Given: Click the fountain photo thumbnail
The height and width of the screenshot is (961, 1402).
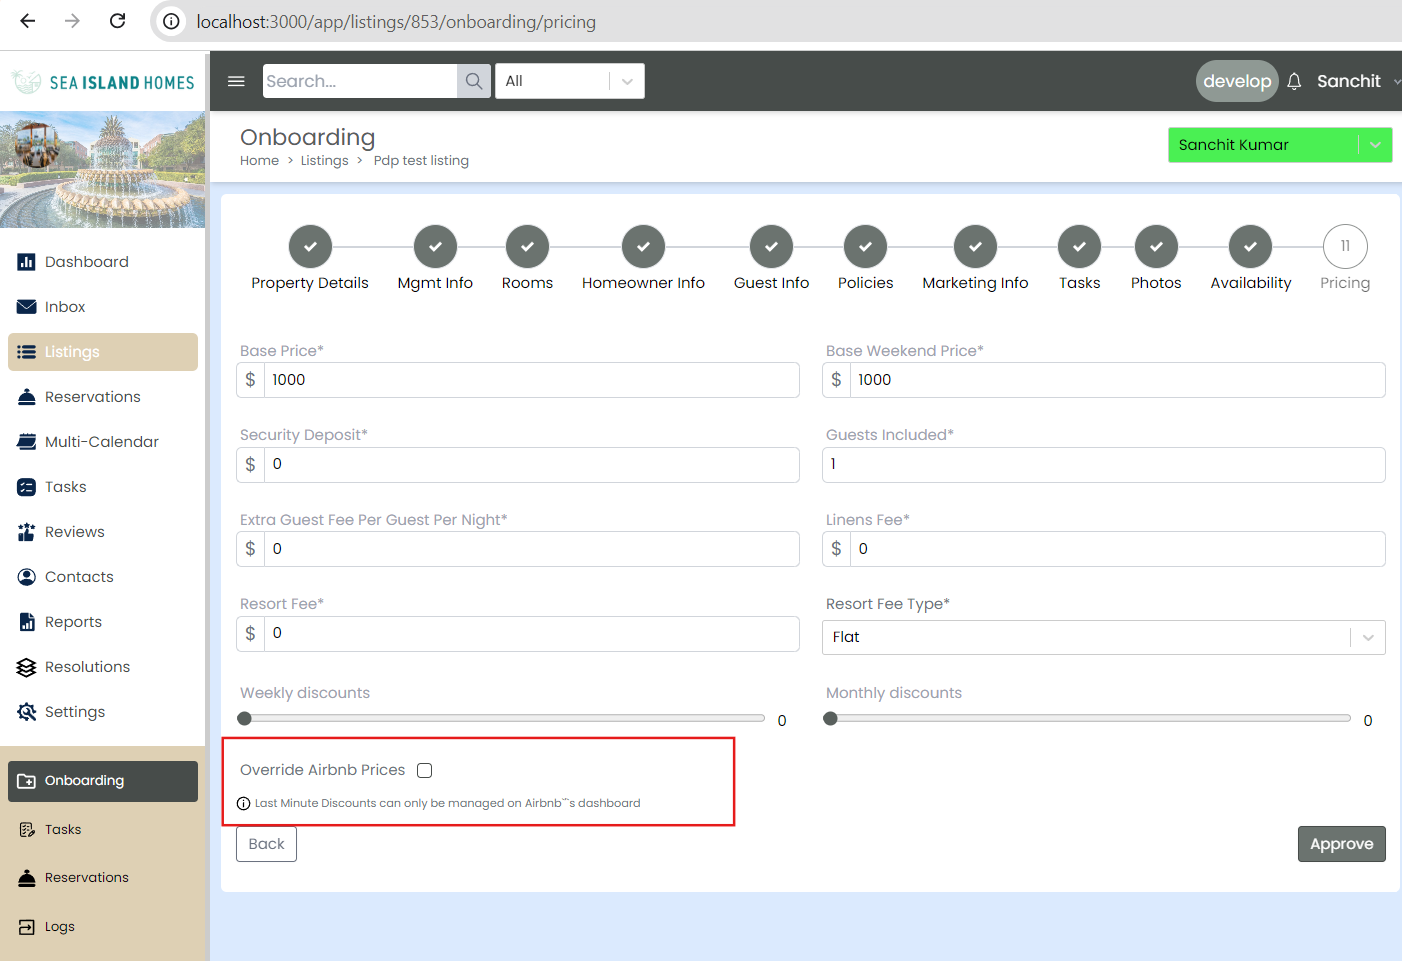Looking at the screenshot, I should coord(103,169).
